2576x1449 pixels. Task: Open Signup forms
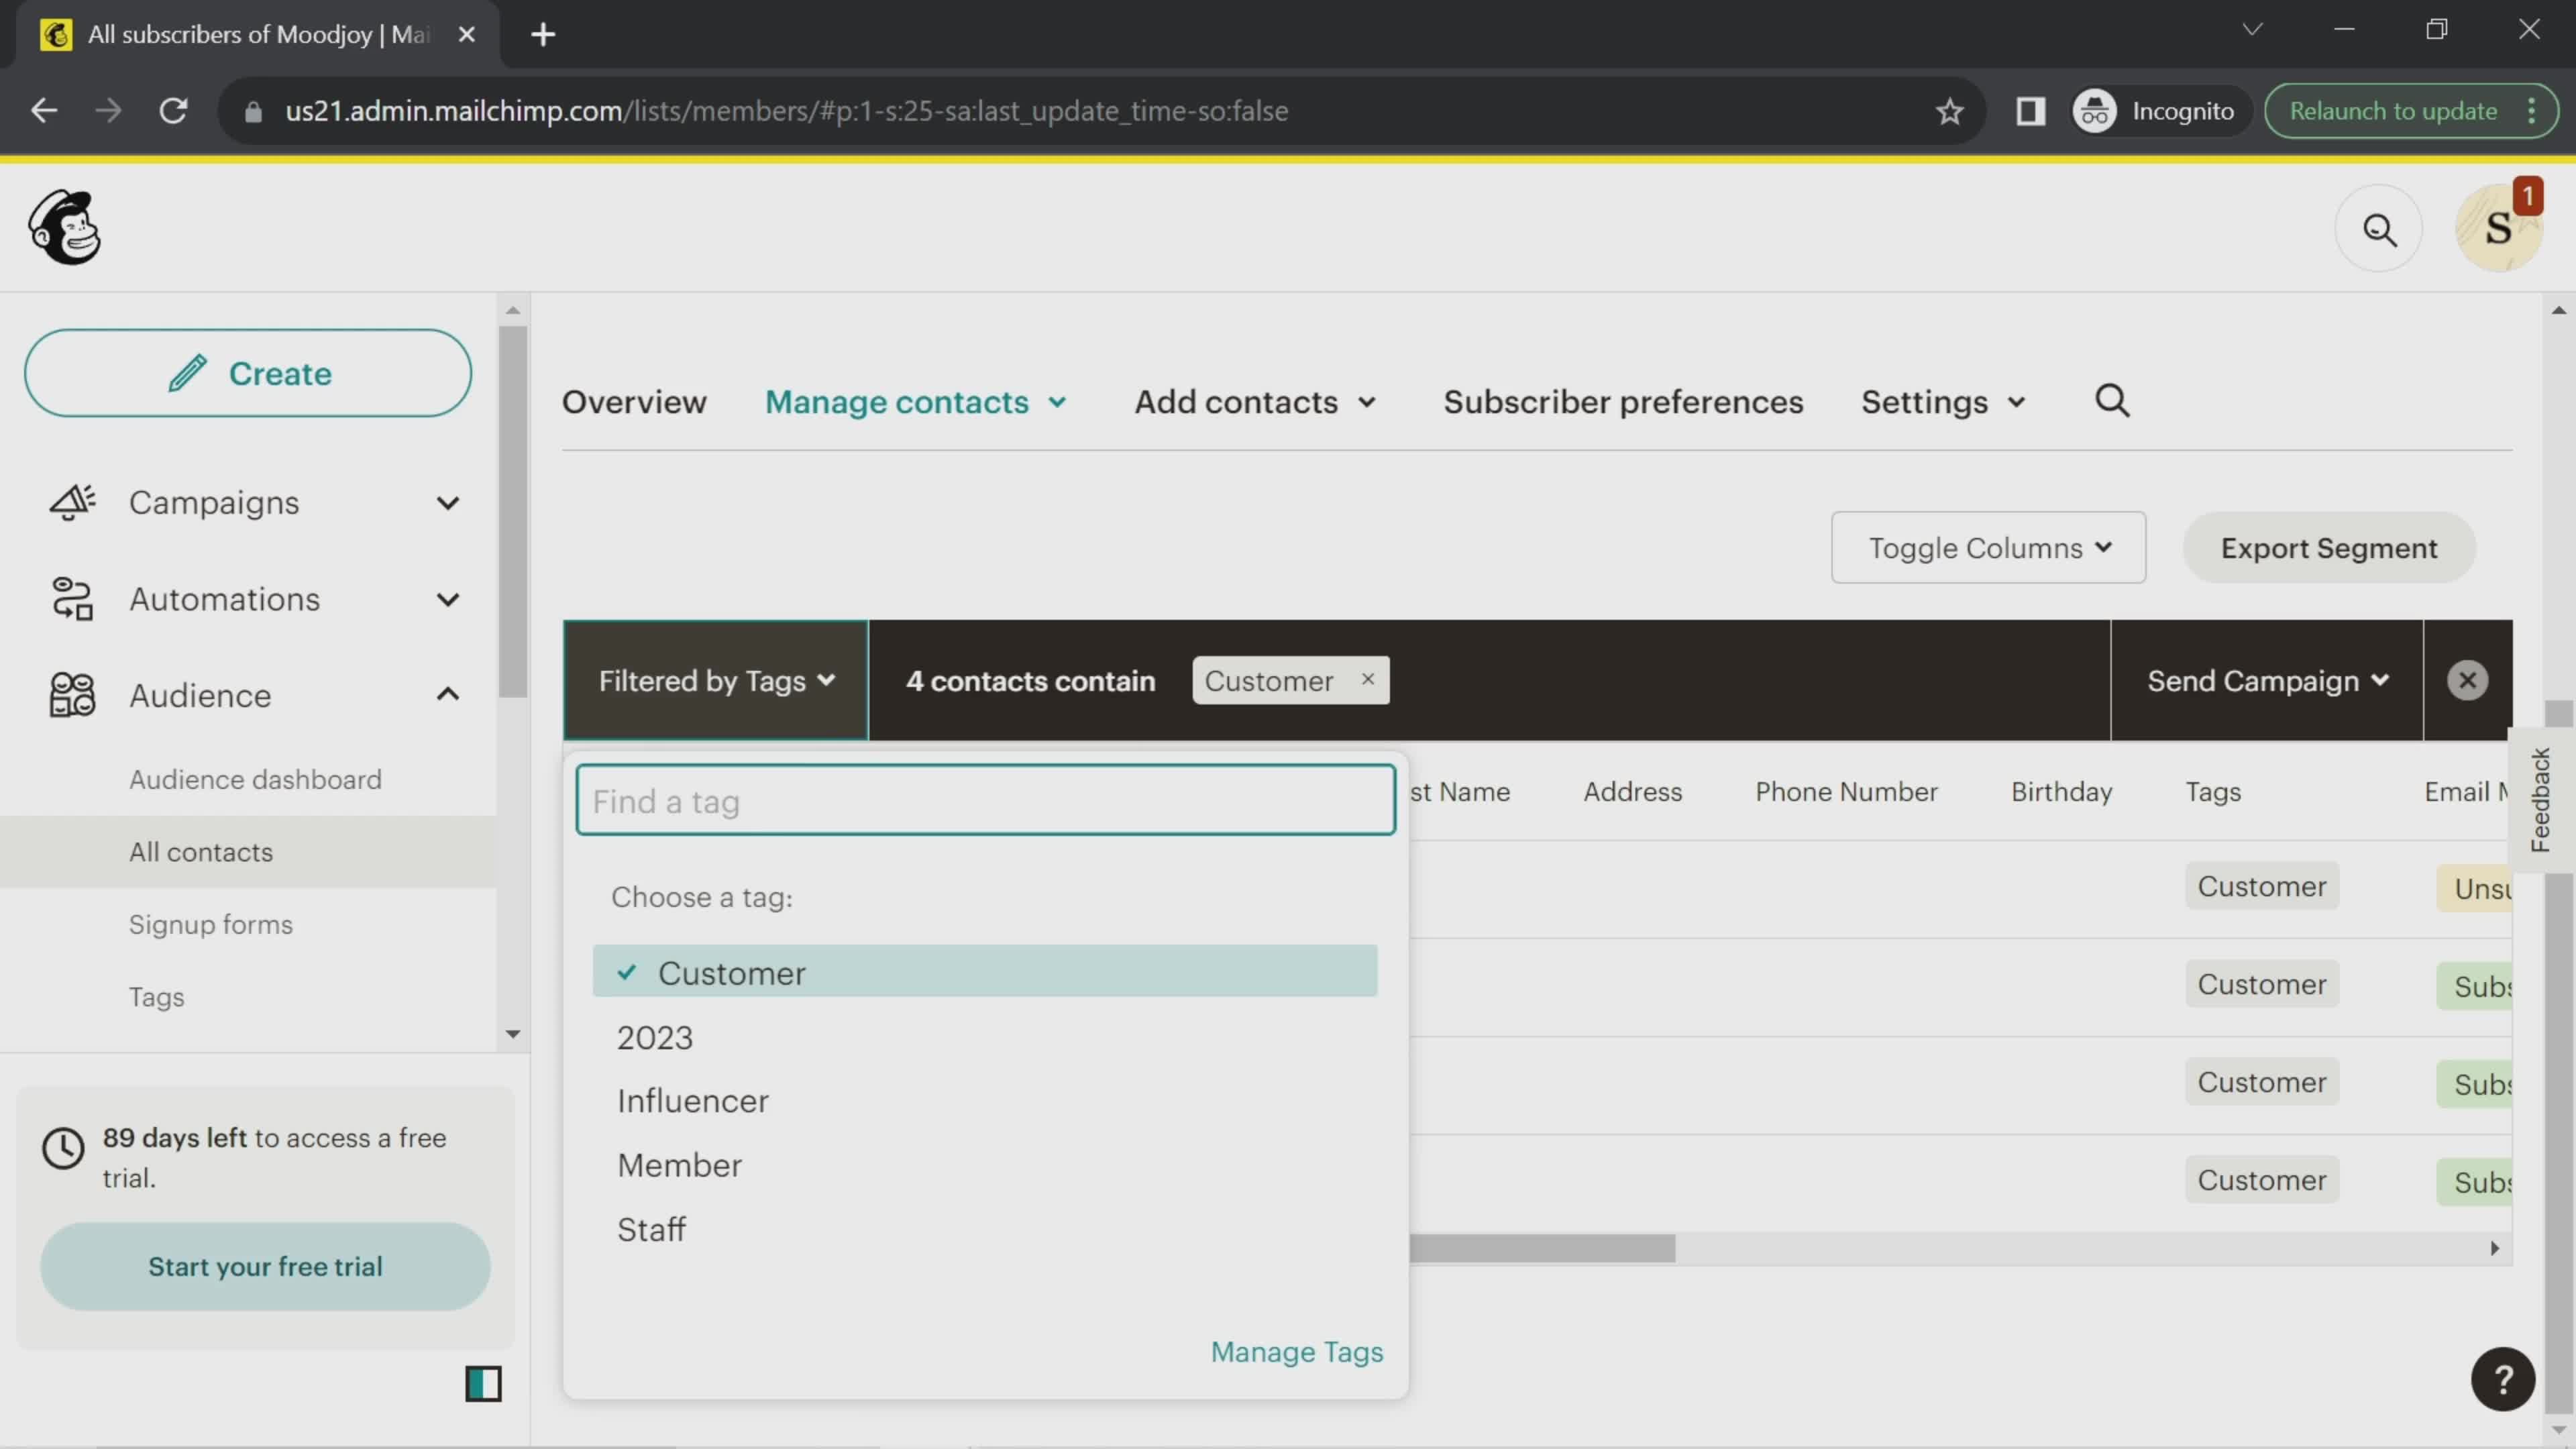click(210, 924)
